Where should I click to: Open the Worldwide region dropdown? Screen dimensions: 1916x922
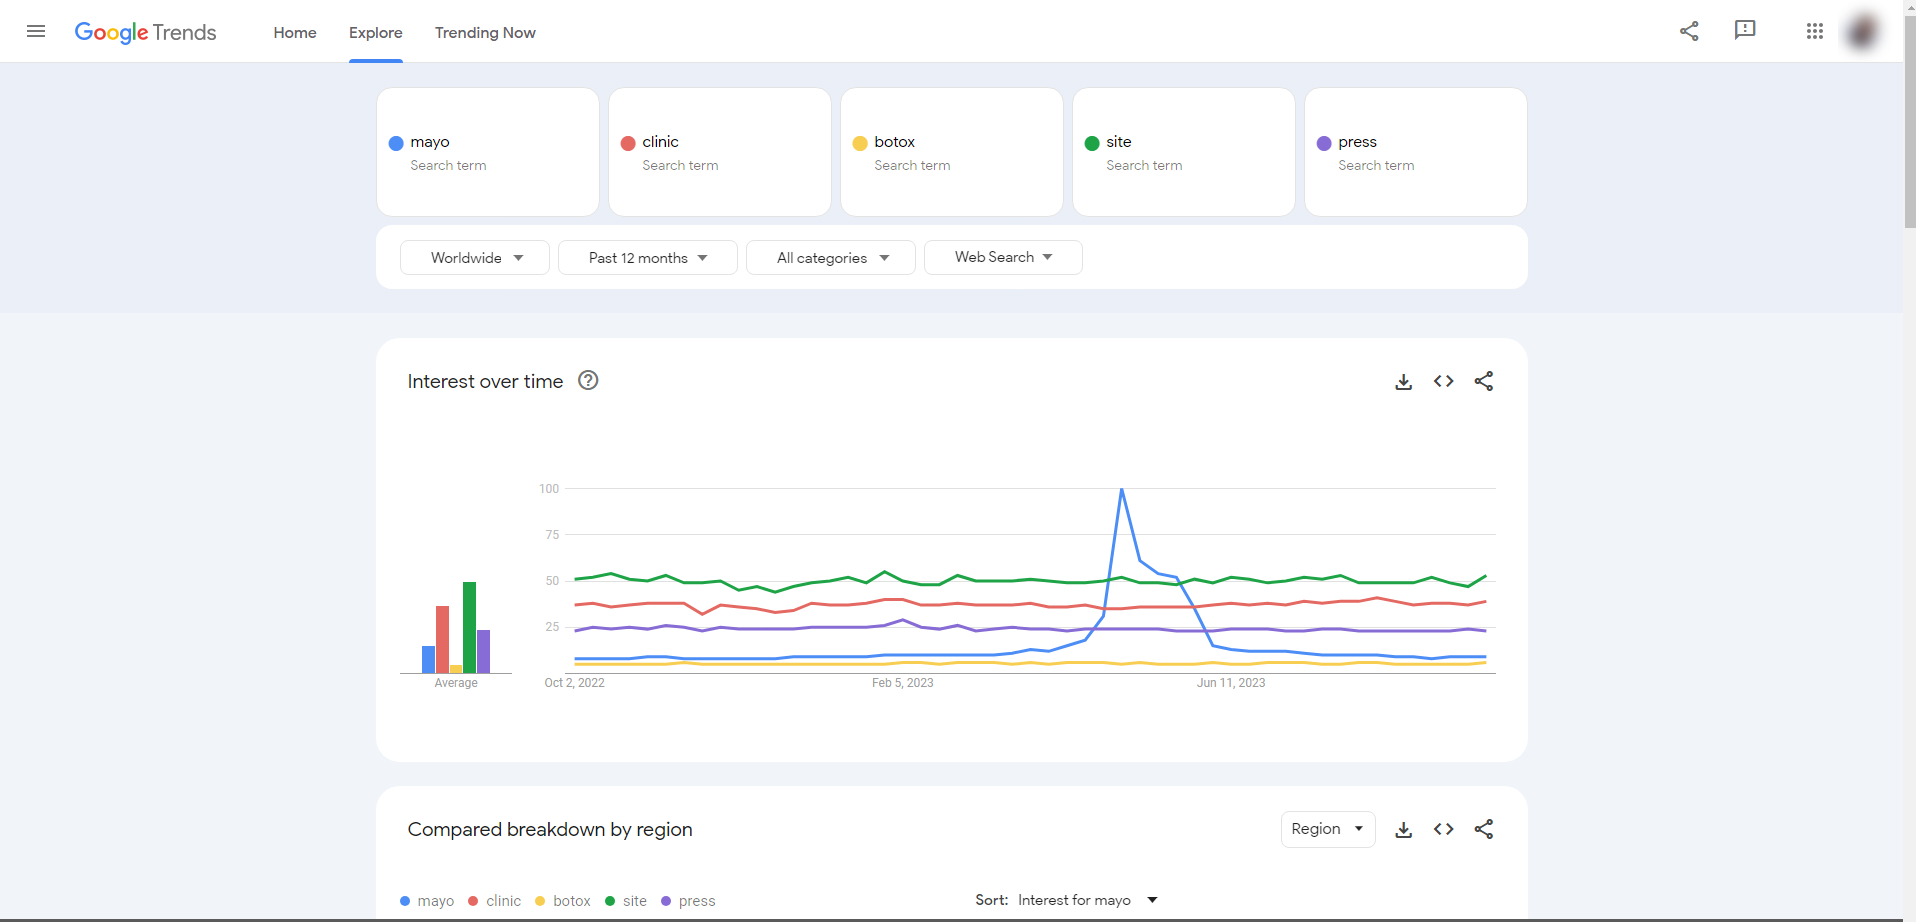475,257
